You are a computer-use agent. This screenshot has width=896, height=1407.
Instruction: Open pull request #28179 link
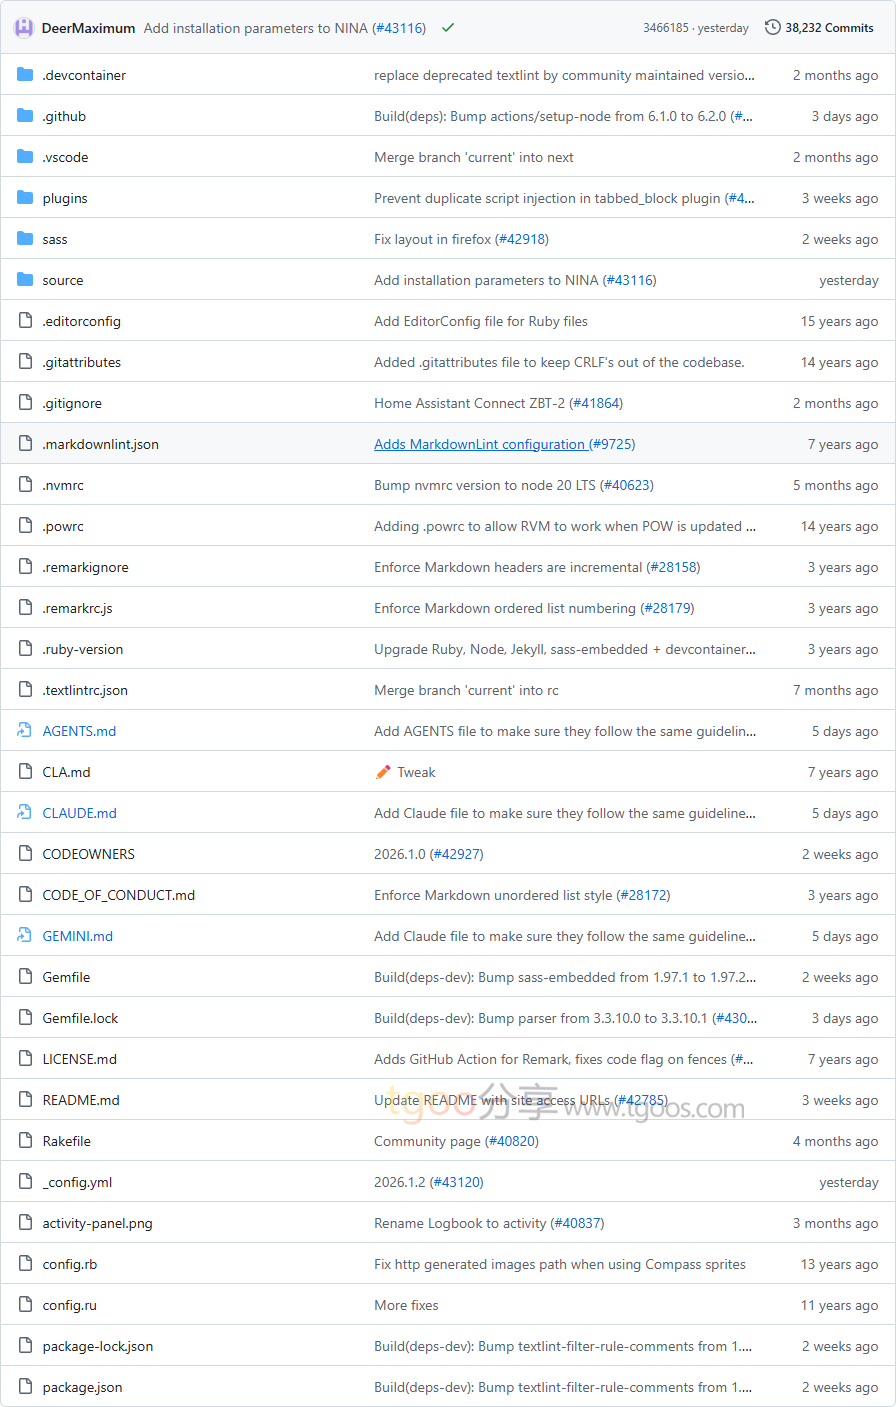667,608
